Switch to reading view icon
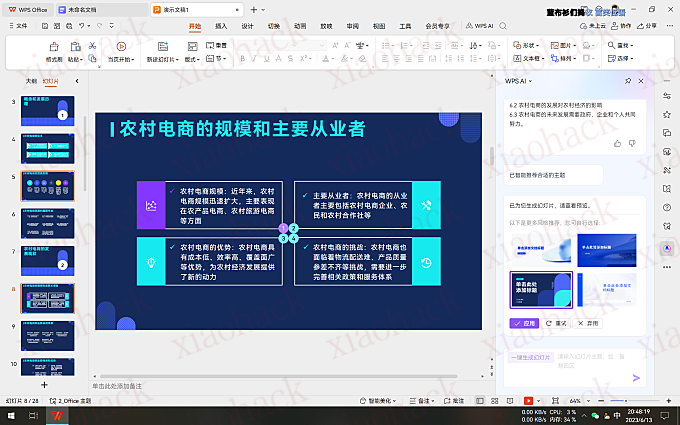 pos(510,401)
